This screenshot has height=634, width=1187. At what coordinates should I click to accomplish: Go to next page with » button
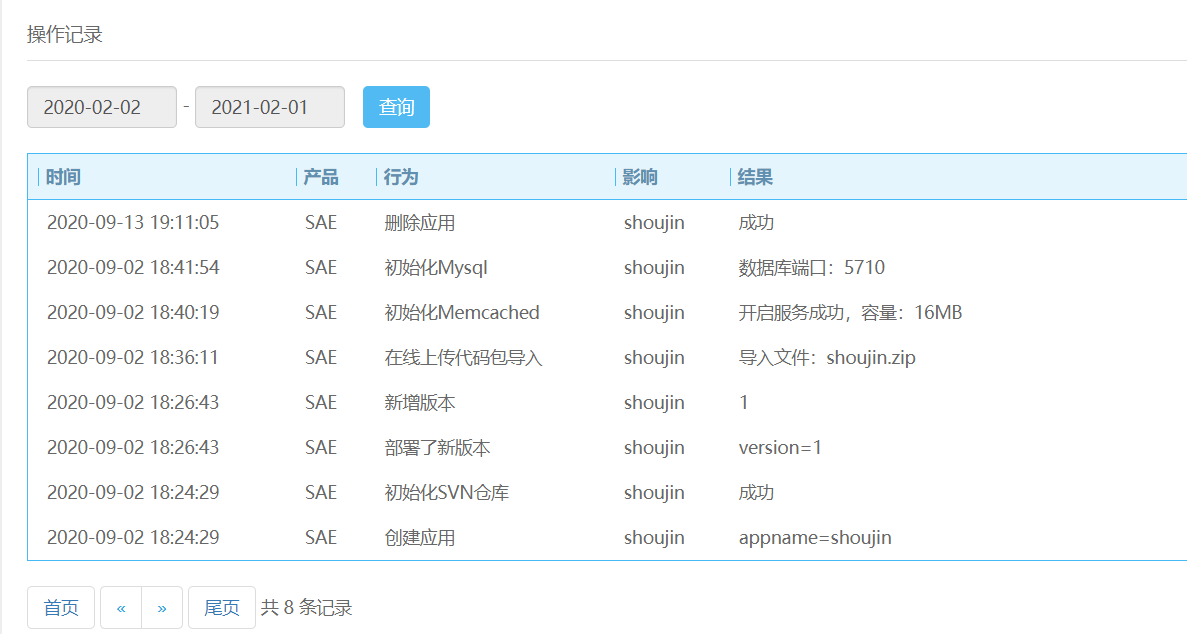(162, 607)
